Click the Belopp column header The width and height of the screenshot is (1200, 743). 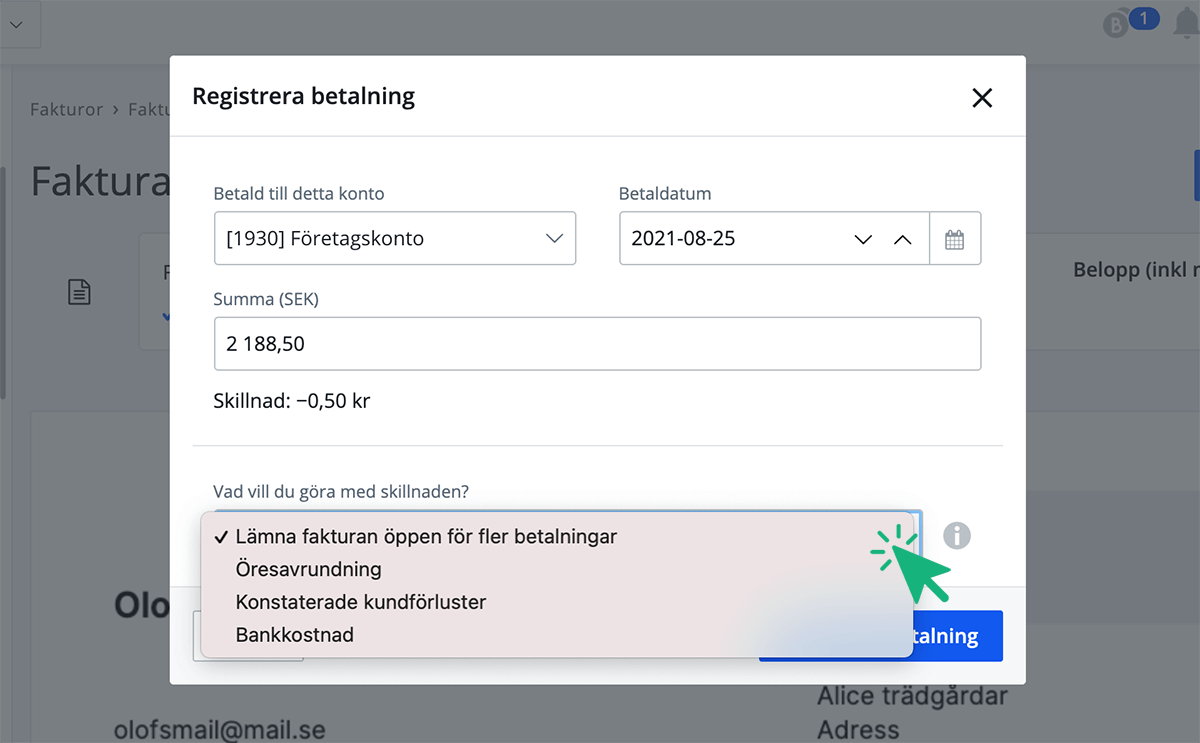1135,270
